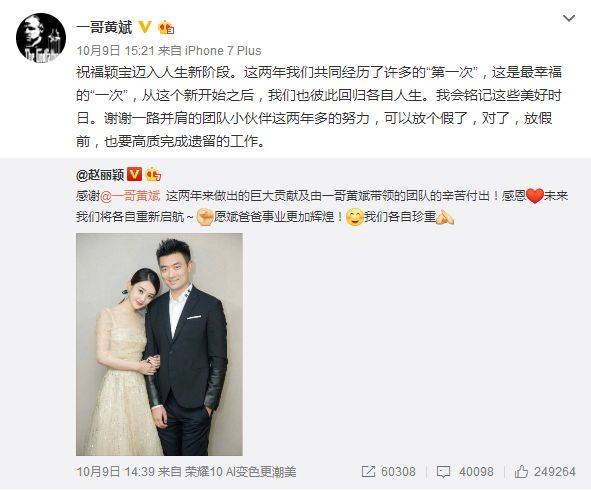The height and width of the screenshot is (491, 591).
Task: Open the @一哥黄斌 mention in reposted text
Action: click(x=130, y=196)
